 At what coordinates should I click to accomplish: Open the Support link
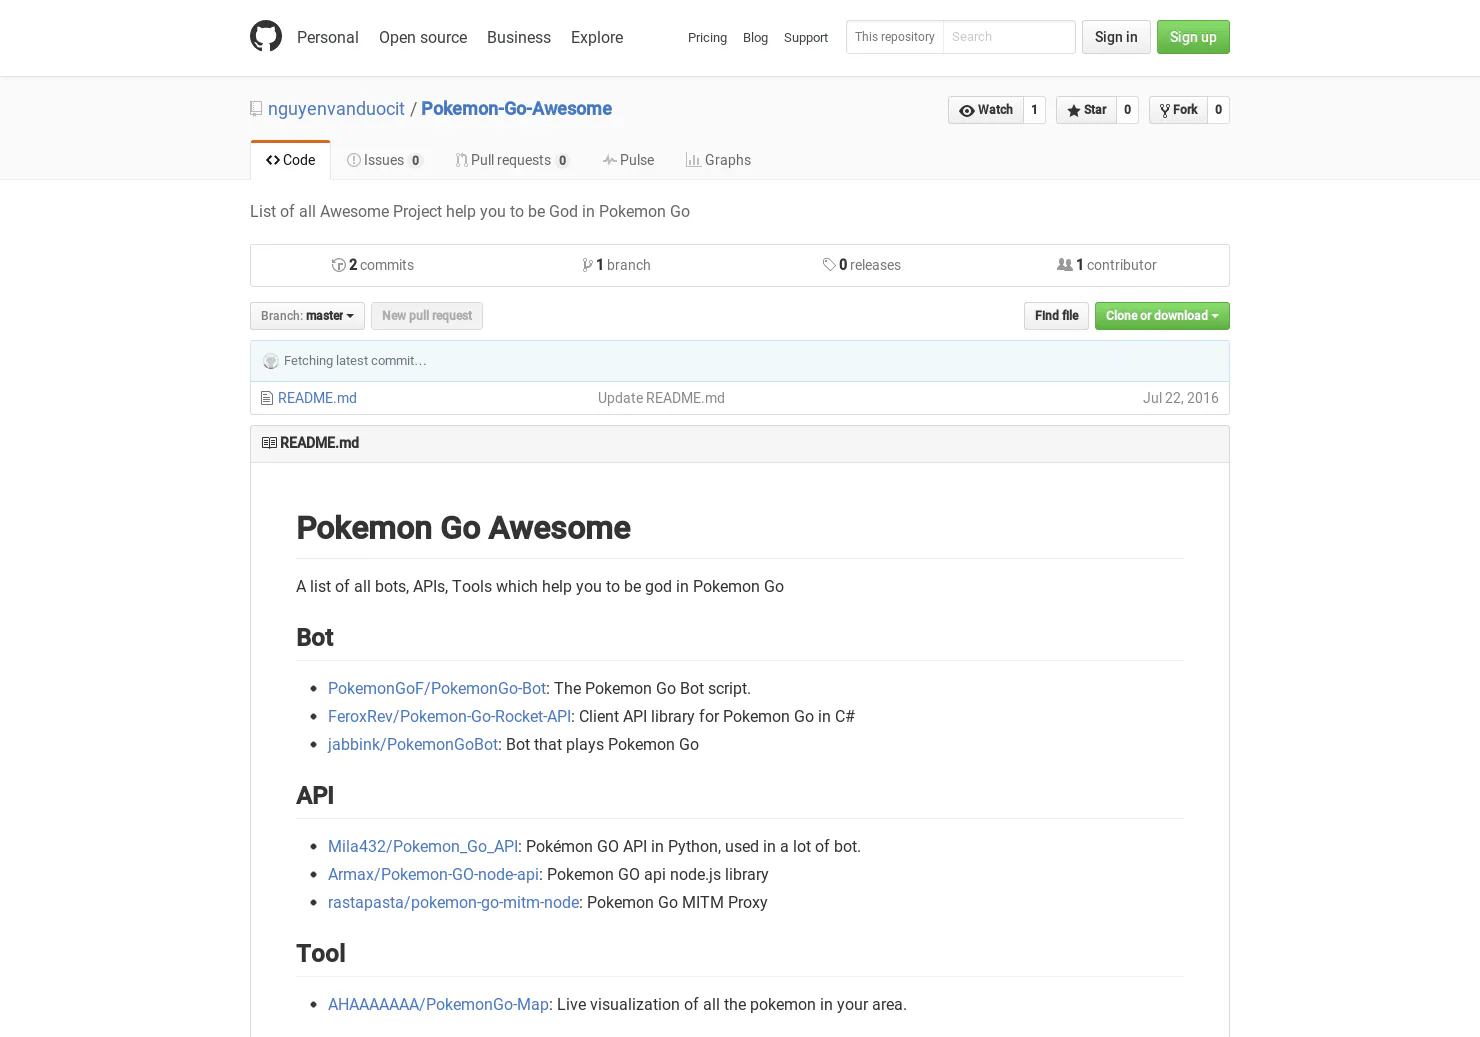tap(806, 38)
